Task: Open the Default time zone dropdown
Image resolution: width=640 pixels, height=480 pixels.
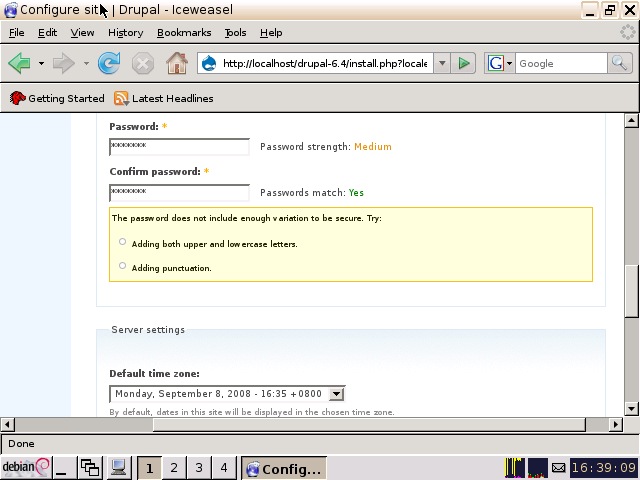Action: tap(227, 394)
